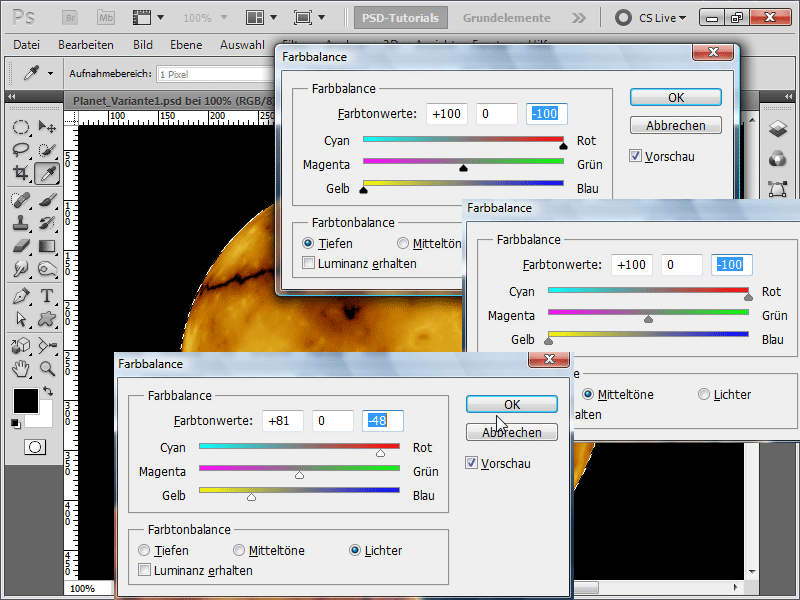Select the Custom Shape tool
This screenshot has height=600, width=800.
[x=47, y=319]
